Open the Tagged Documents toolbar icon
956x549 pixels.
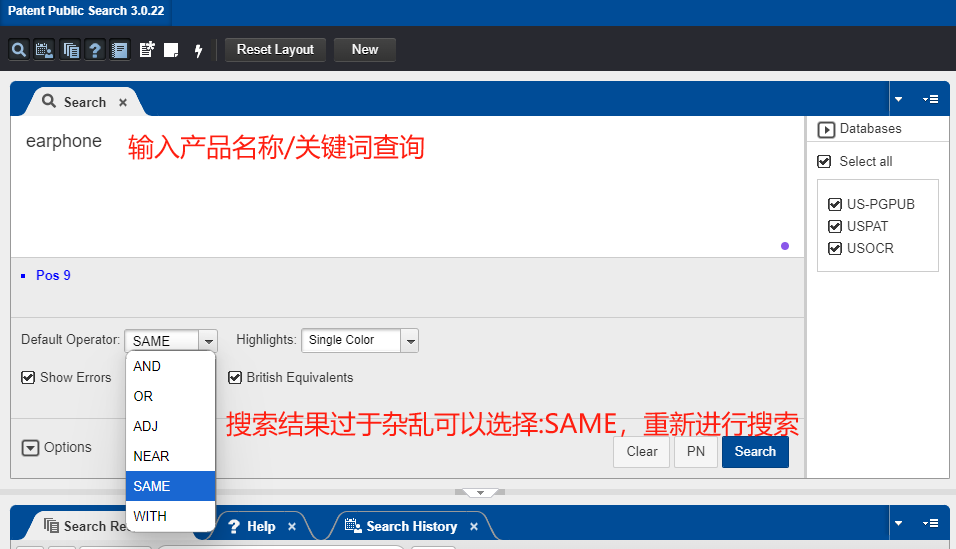click(x=147, y=49)
